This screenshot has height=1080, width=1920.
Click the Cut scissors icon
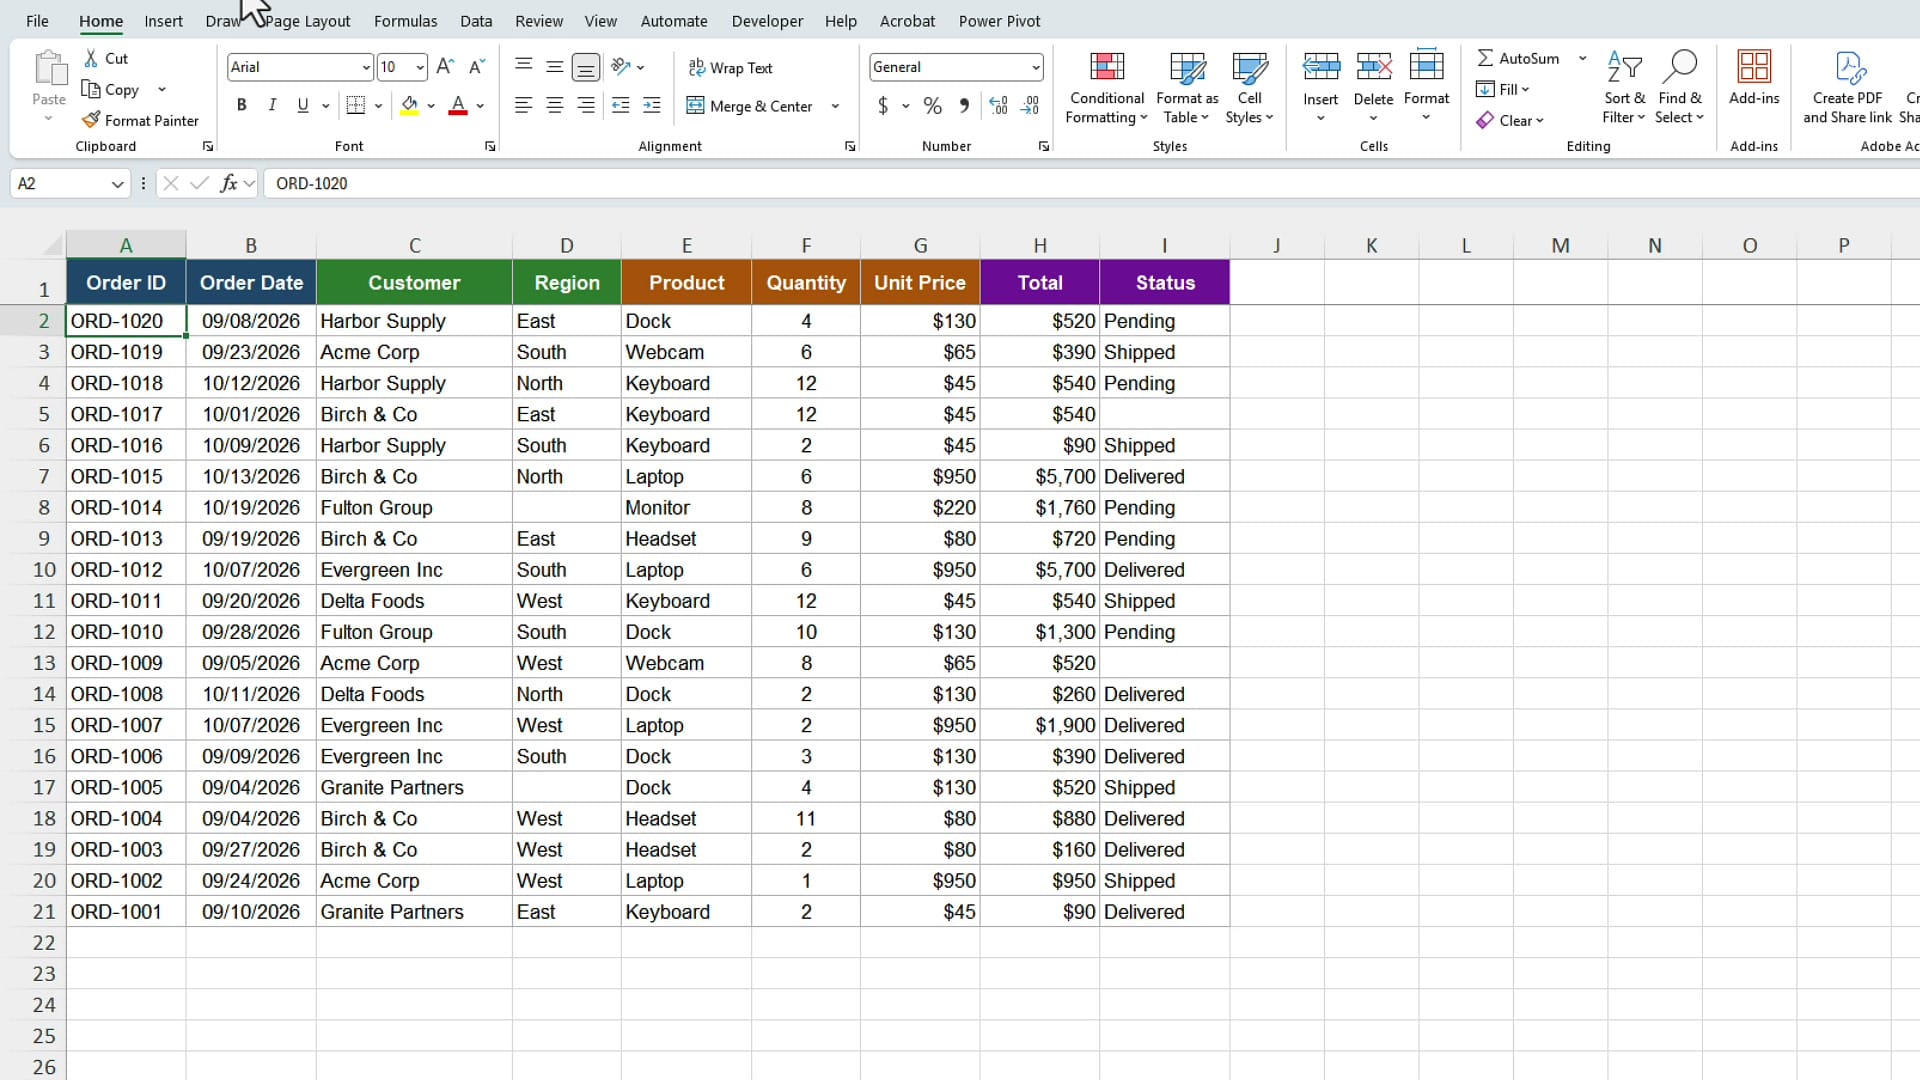(91, 58)
